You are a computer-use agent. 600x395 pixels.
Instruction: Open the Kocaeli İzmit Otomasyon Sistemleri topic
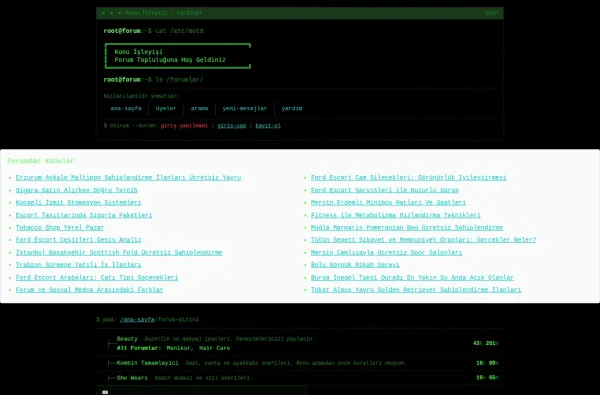coord(78,202)
